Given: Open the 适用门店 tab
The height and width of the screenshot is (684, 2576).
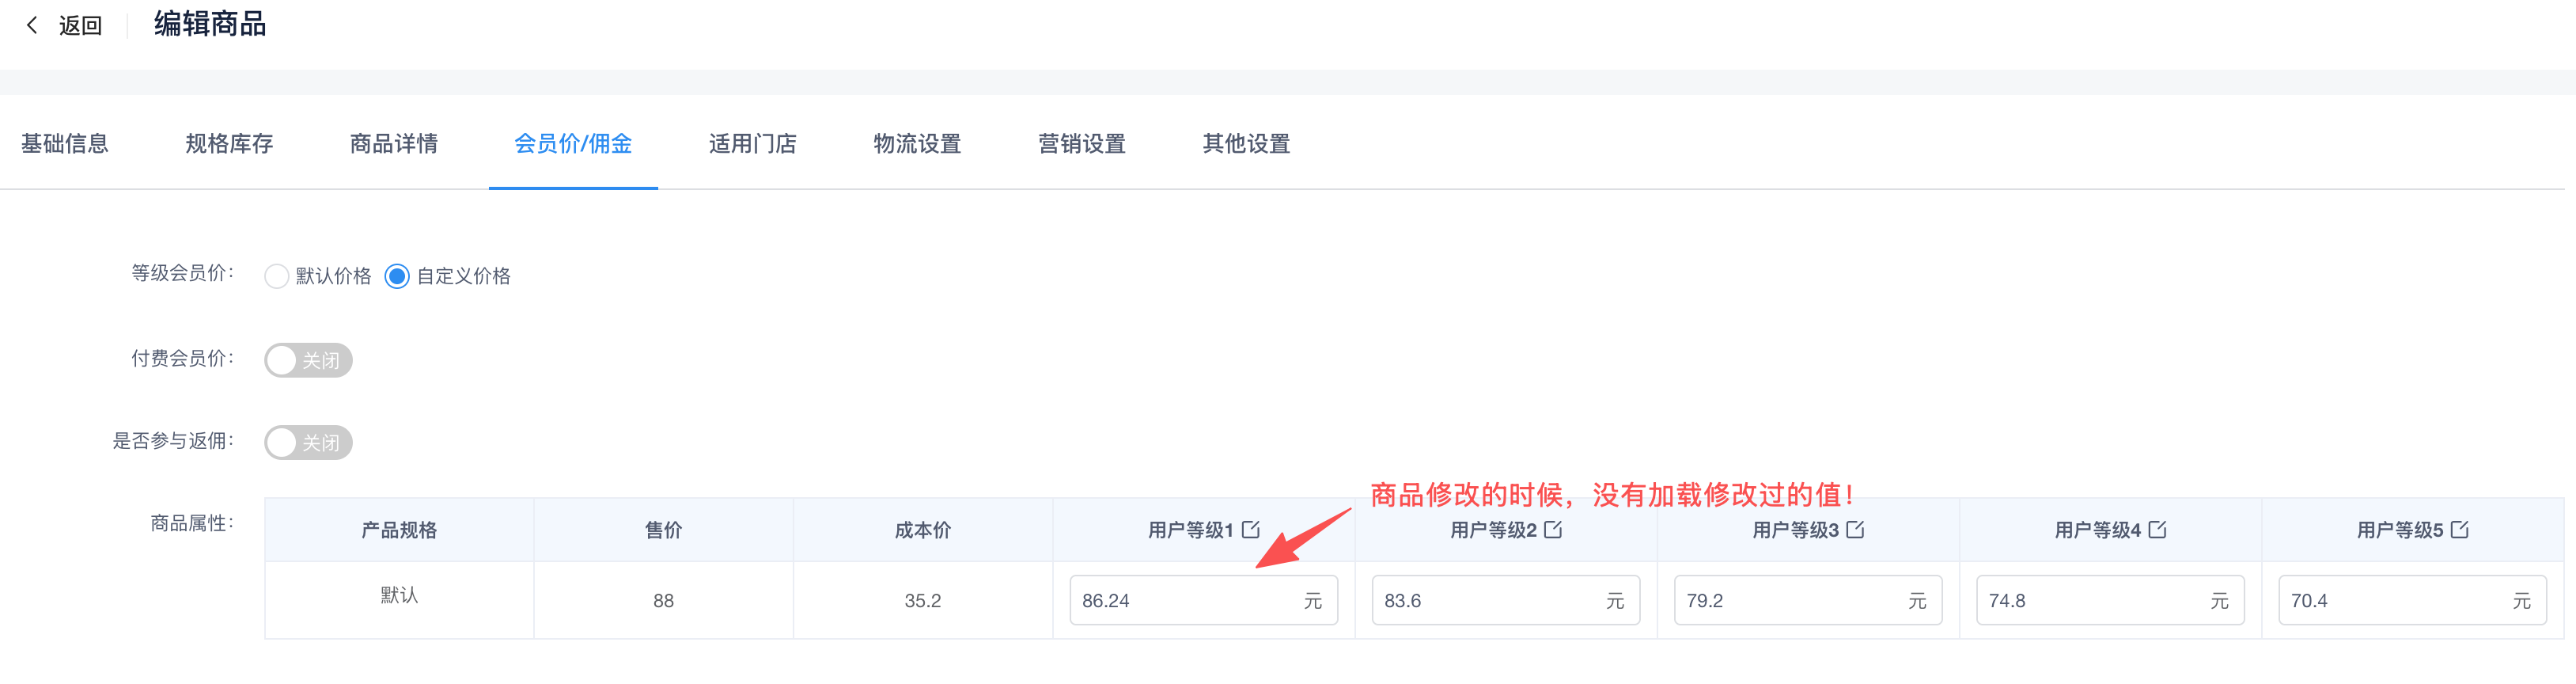Looking at the screenshot, I should tap(752, 144).
